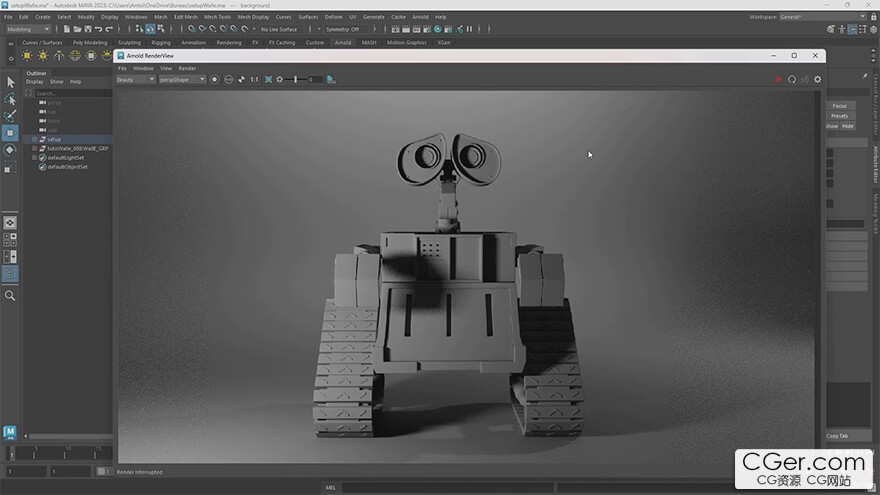Switch to the Poly Modeling shelf tab
The width and height of the screenshot is (880, 495).
pyautogui.click(x=90, y=43)
